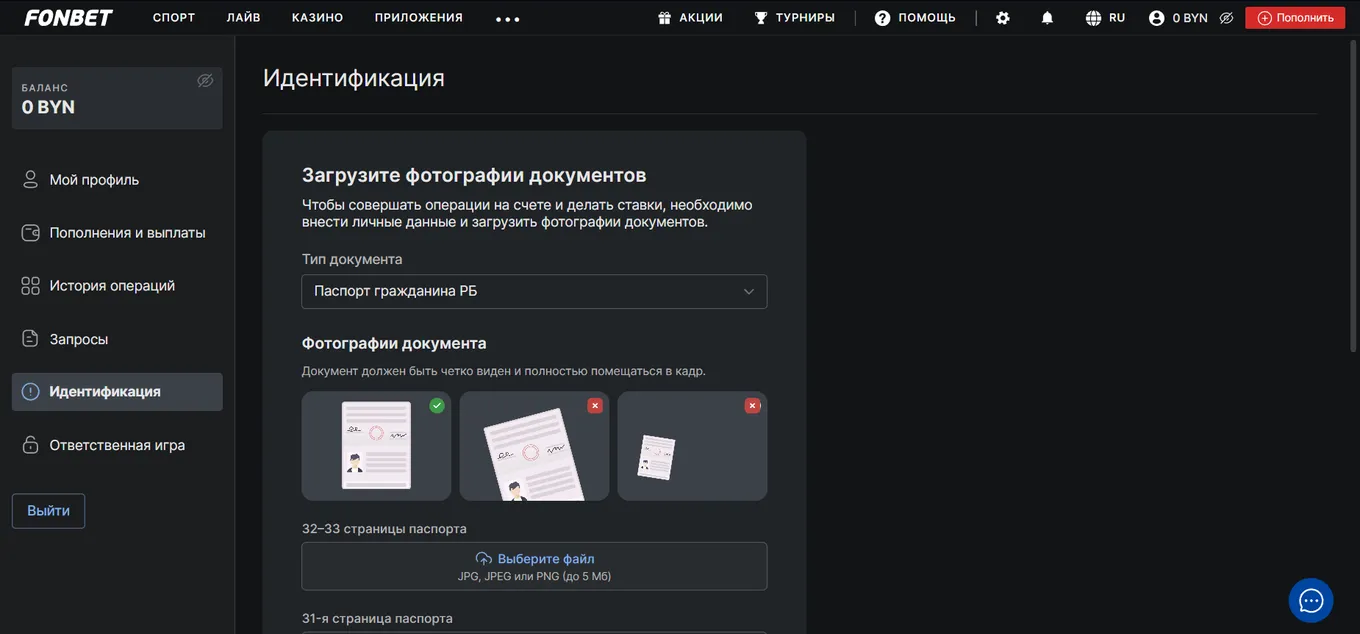This screenshot has height=634, width=1360.
Task: Click the 'Фотографии документа' heading
Action: (394, 343)
